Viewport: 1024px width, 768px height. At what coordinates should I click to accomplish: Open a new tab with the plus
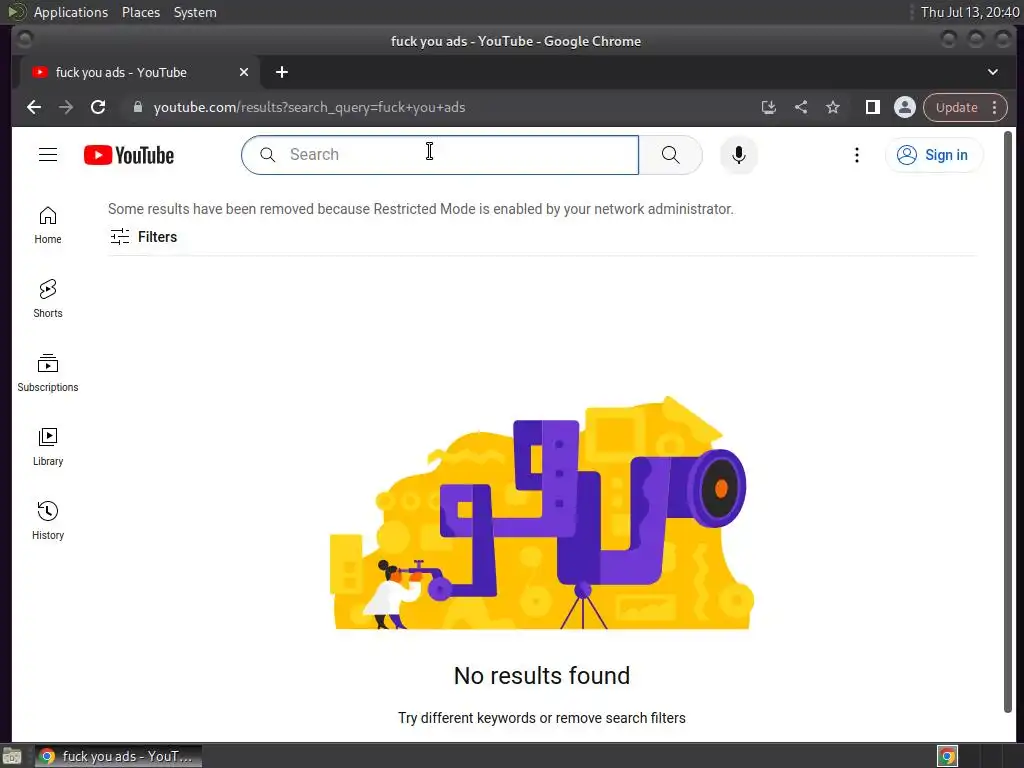tap(281, 72)
